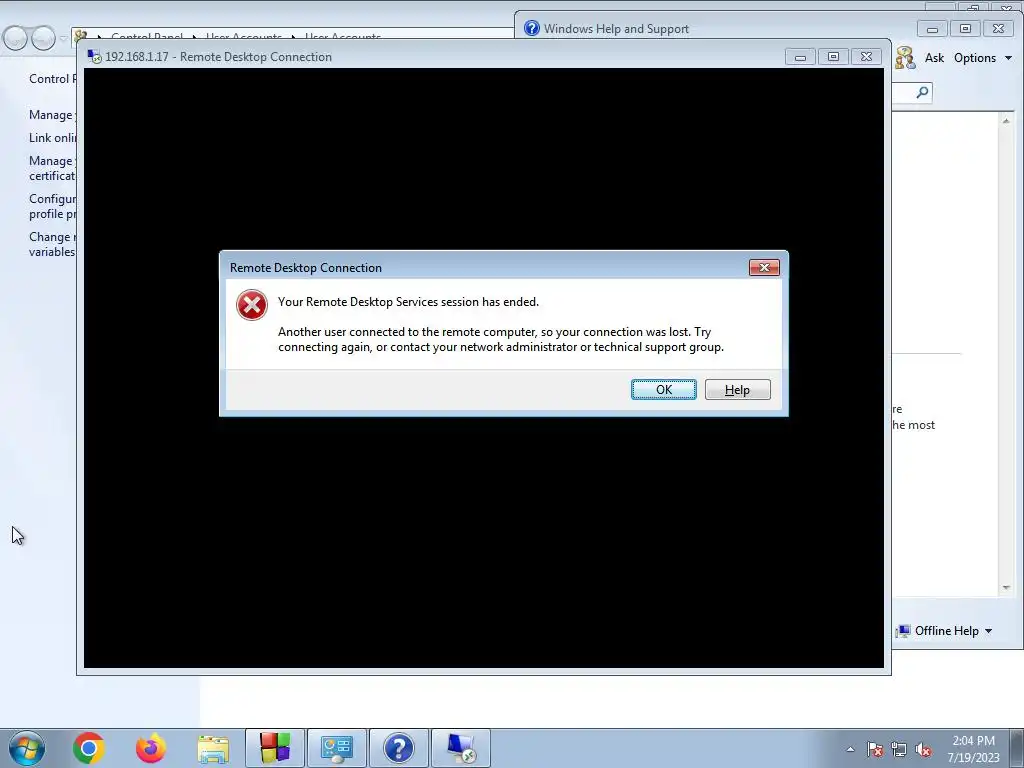Switch to Help and Support taskbar button
The image size is (1024, 768).
(399, 748)
